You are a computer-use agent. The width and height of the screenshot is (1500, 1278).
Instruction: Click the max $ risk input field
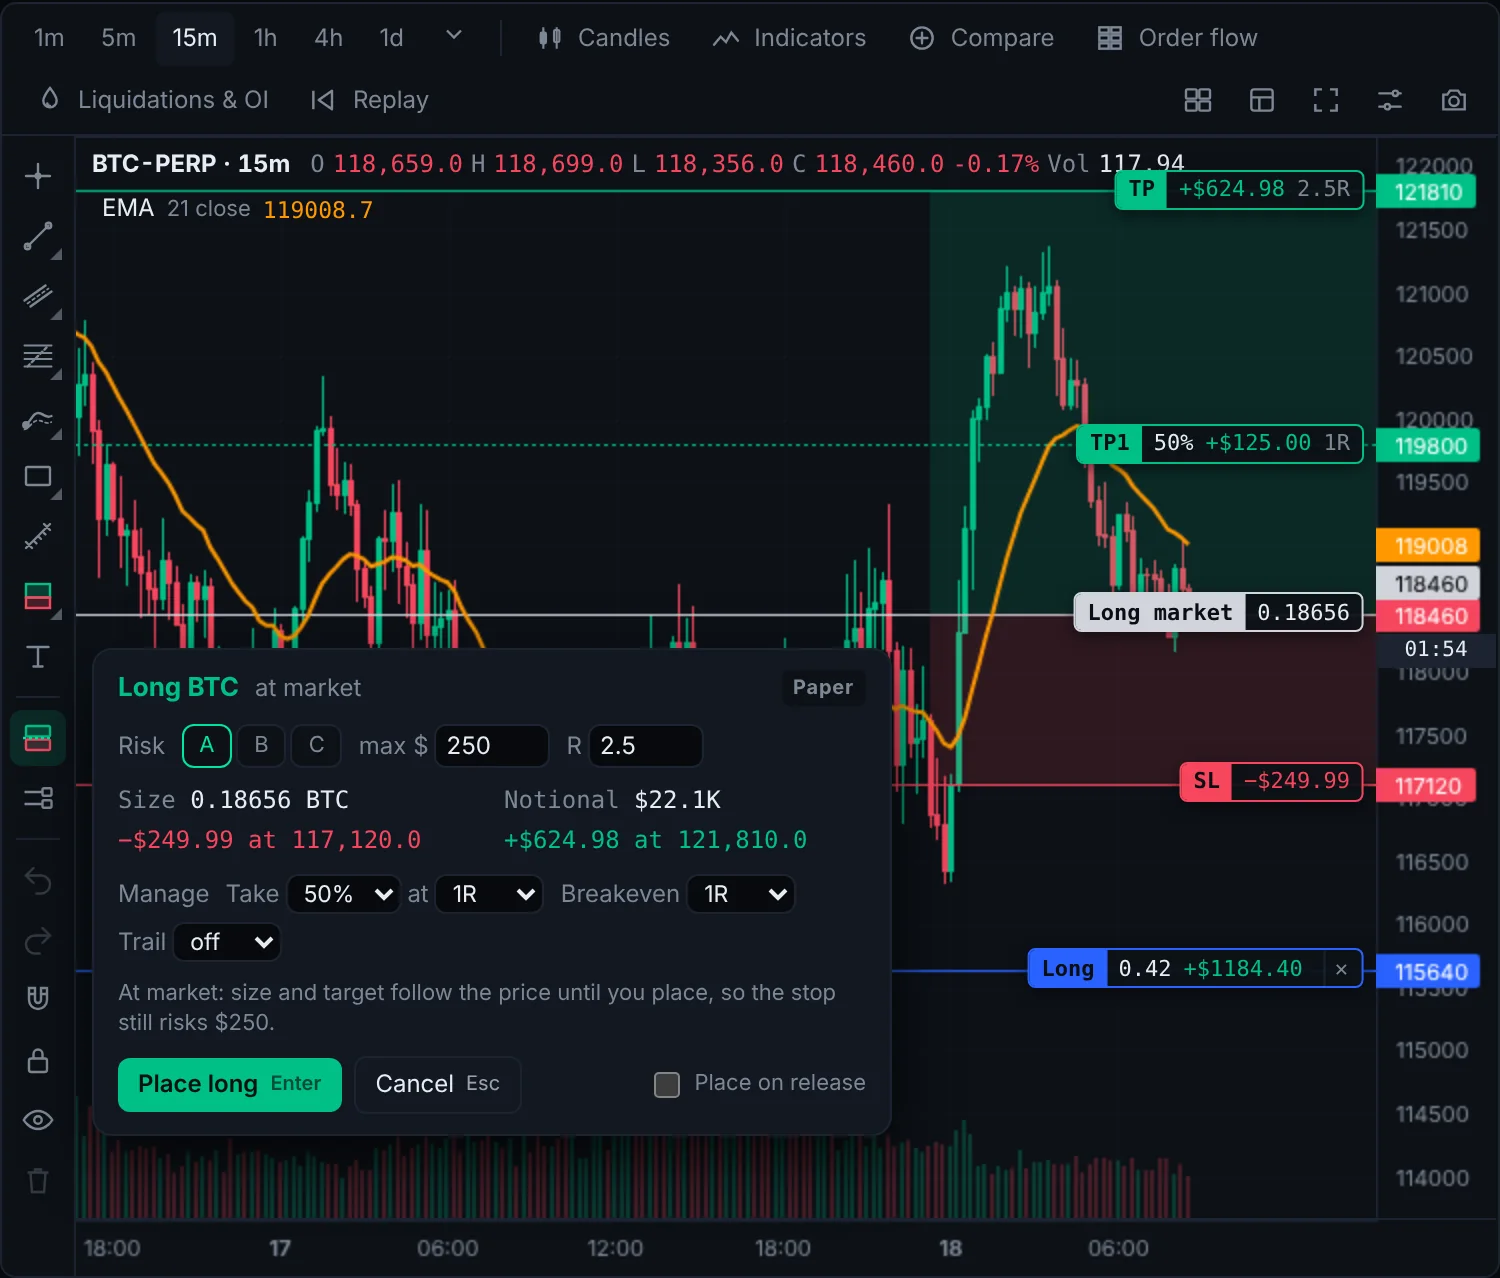[x=492, y=746]
